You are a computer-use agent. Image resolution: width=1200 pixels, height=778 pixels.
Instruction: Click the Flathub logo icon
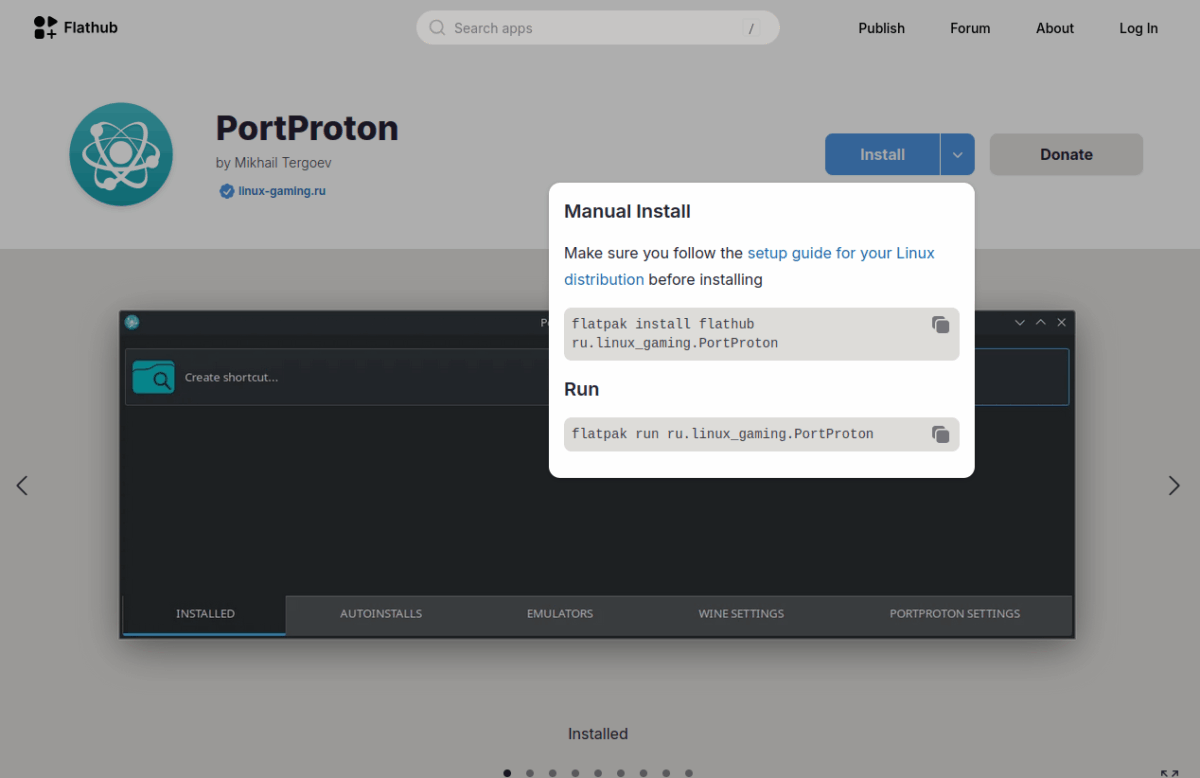click(43, 27)
